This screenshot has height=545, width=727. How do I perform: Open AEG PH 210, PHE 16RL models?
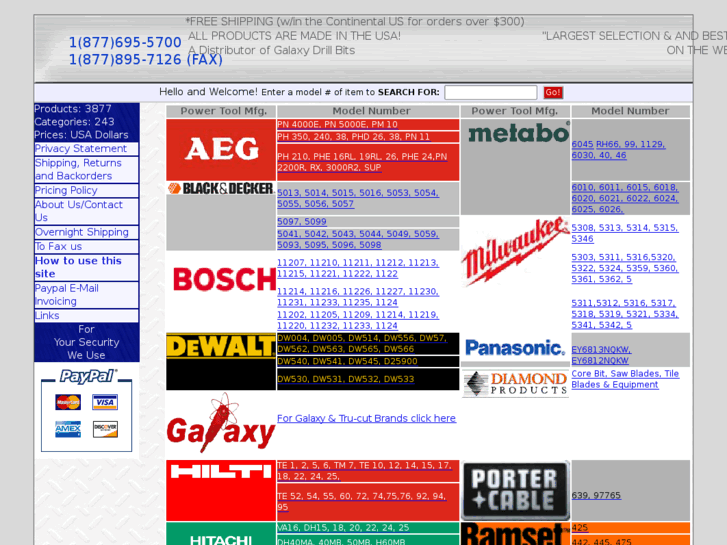pyautogui.click(x=362, y=162)
